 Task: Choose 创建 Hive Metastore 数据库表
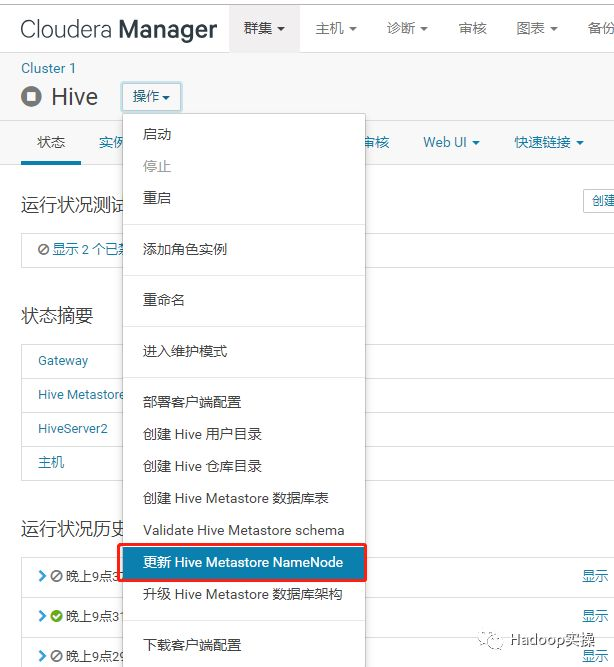tap(244, 498)
